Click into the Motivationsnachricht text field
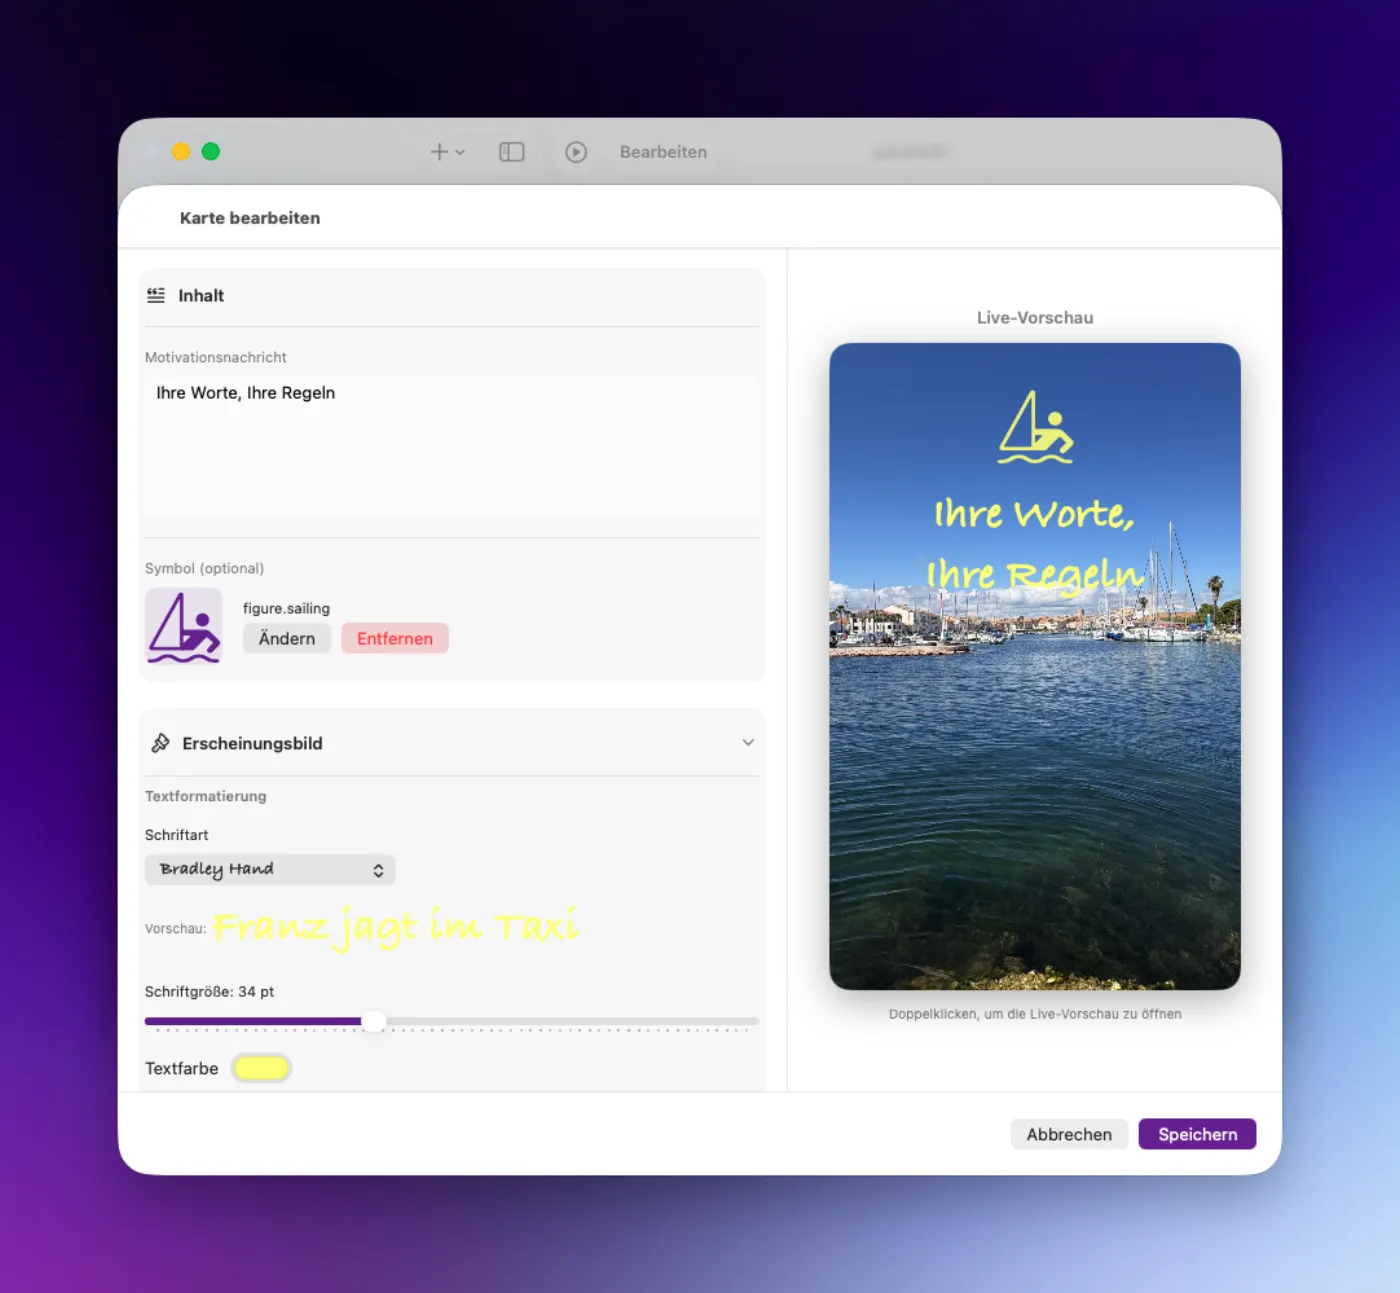The image size is (1400, 1293). 452,446
